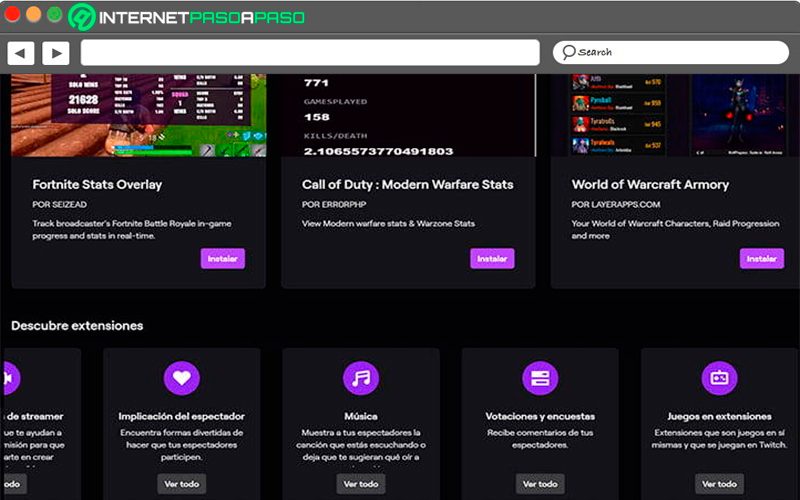Click the Descubre extensiones heading

[x=77, y=326]
